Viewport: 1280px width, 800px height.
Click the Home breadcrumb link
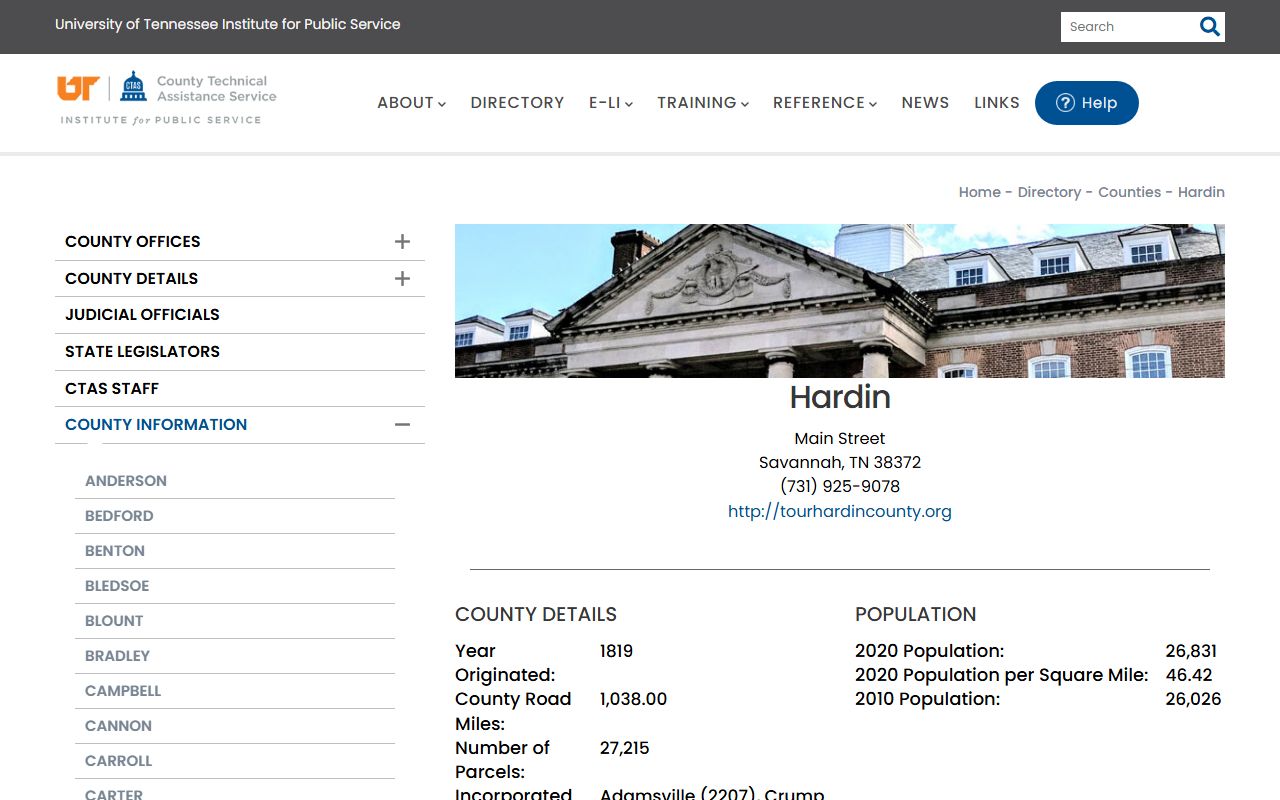point(979,192)
